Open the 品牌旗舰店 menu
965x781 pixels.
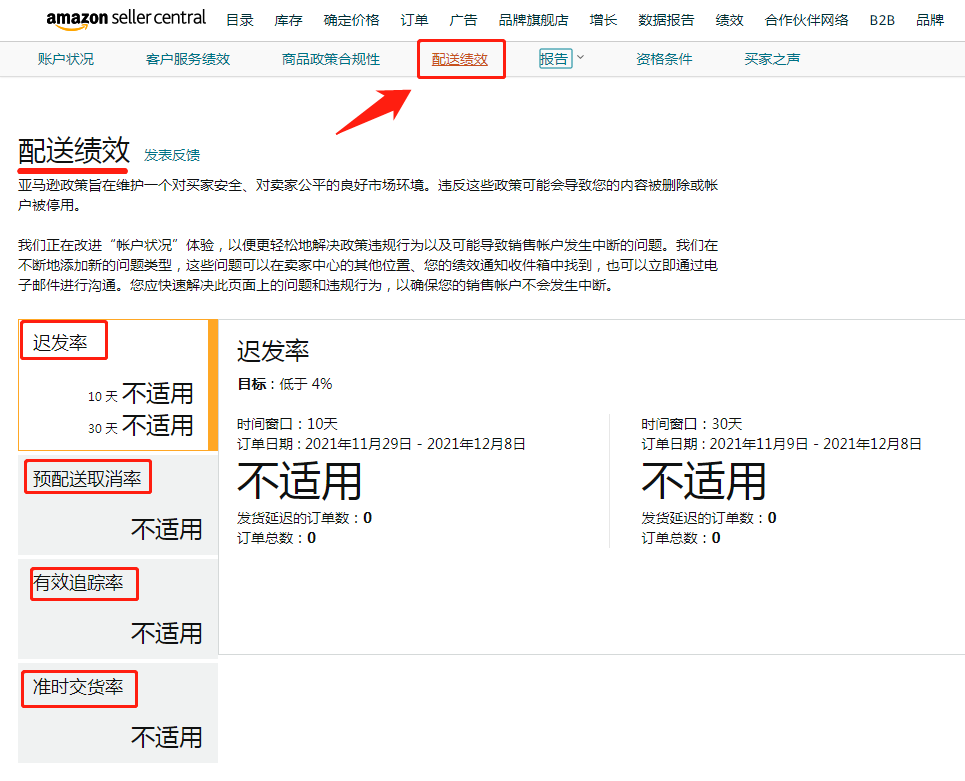(x=535, y=19)
